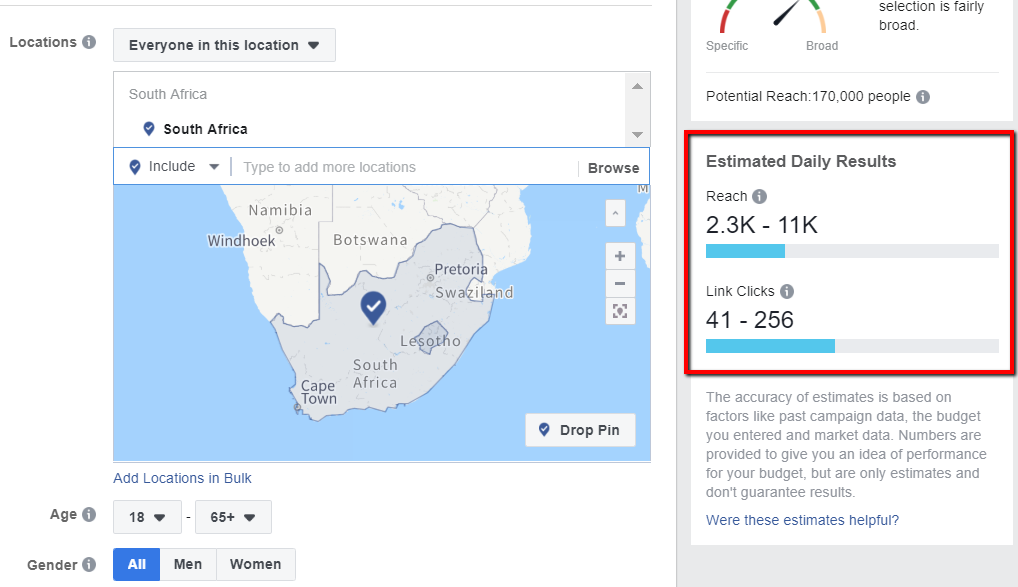This screenshot has width=1018, height=587.
Task: Click the Drop Pin button
Action: pyautogui.click(x=579, y=430)
